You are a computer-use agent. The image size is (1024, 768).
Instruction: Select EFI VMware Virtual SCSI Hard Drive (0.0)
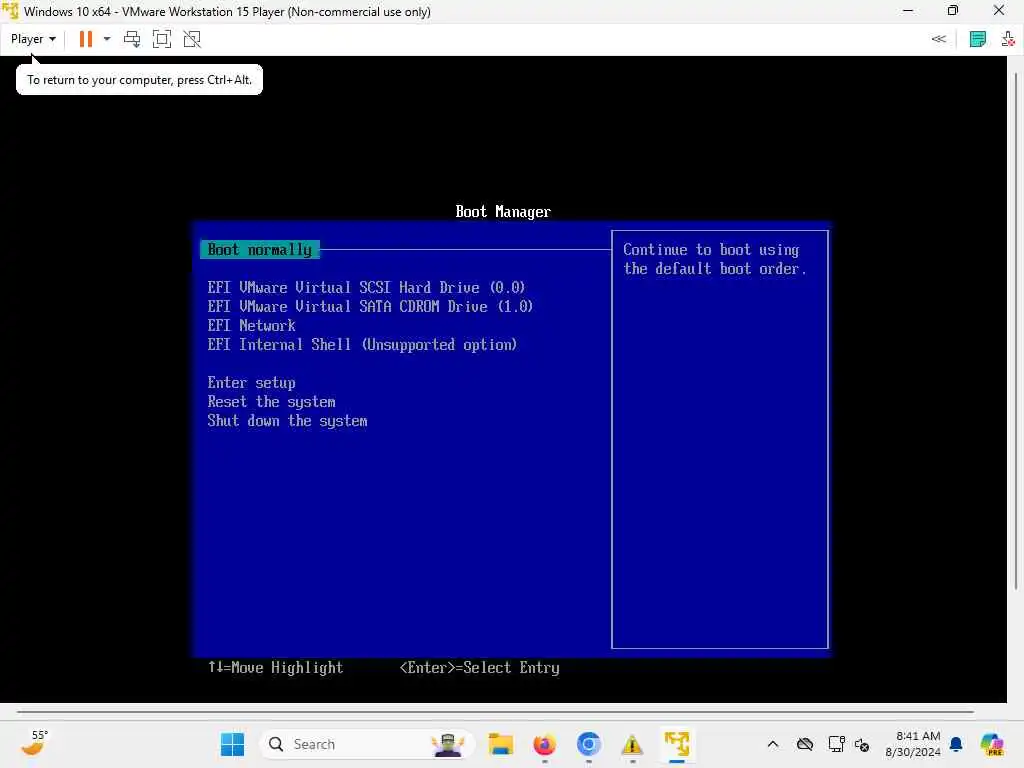pyautogui.click(x=366, y=287)
